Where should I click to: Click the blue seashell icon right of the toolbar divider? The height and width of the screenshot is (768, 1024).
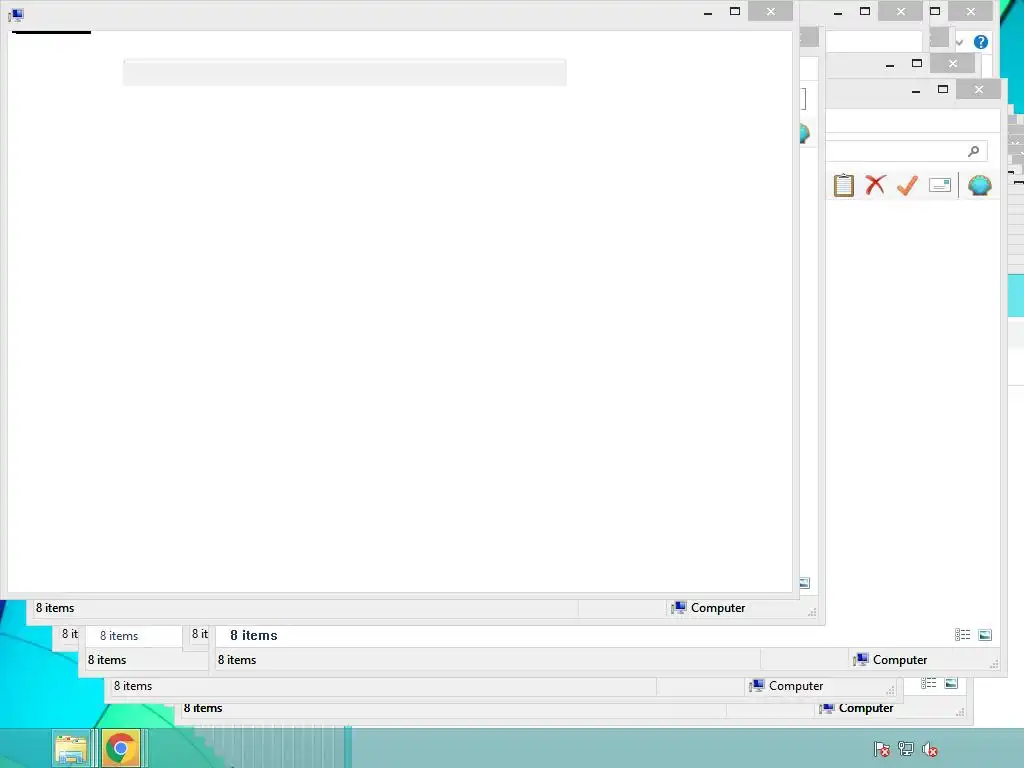980,185
